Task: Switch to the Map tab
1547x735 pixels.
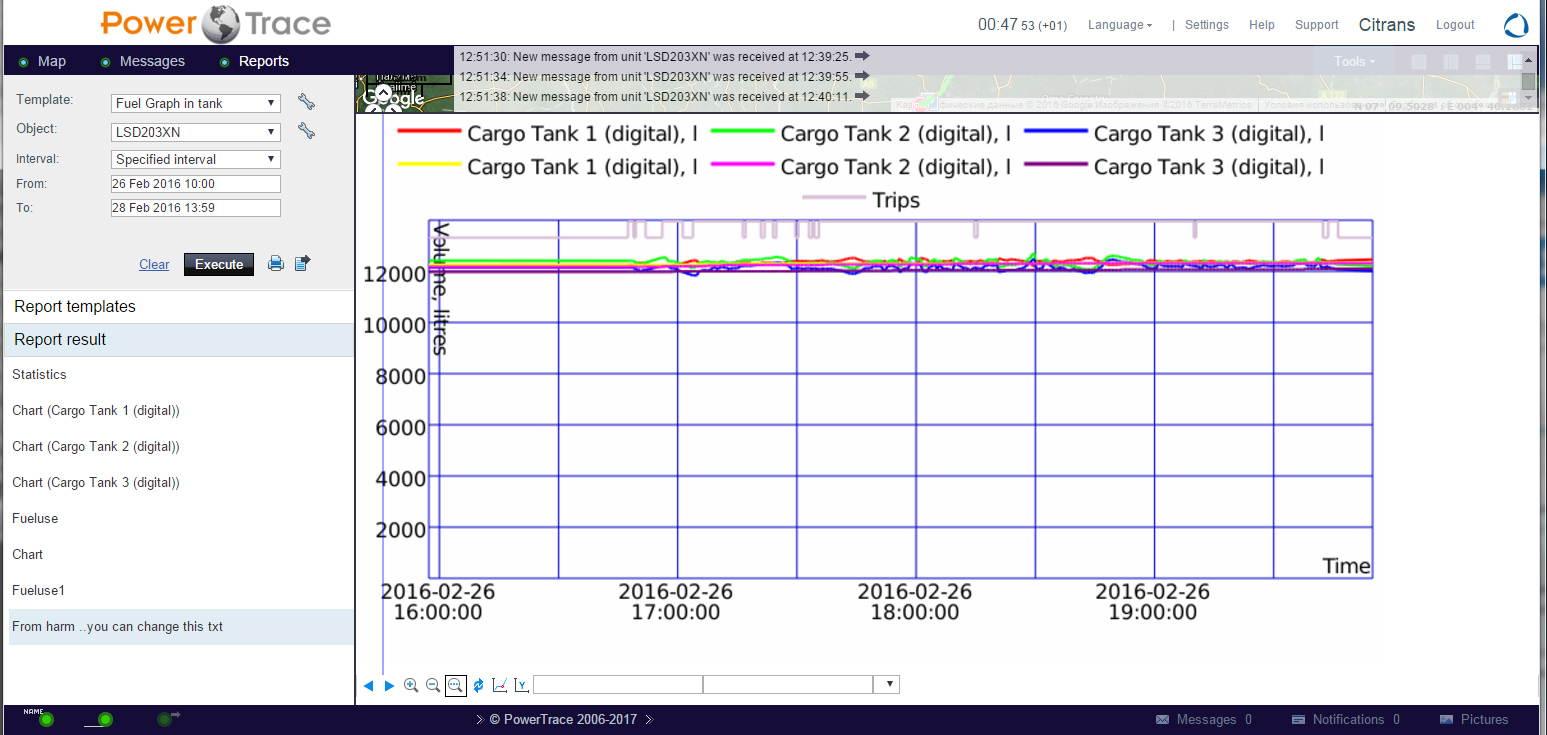Action: [x=52, y=61]
